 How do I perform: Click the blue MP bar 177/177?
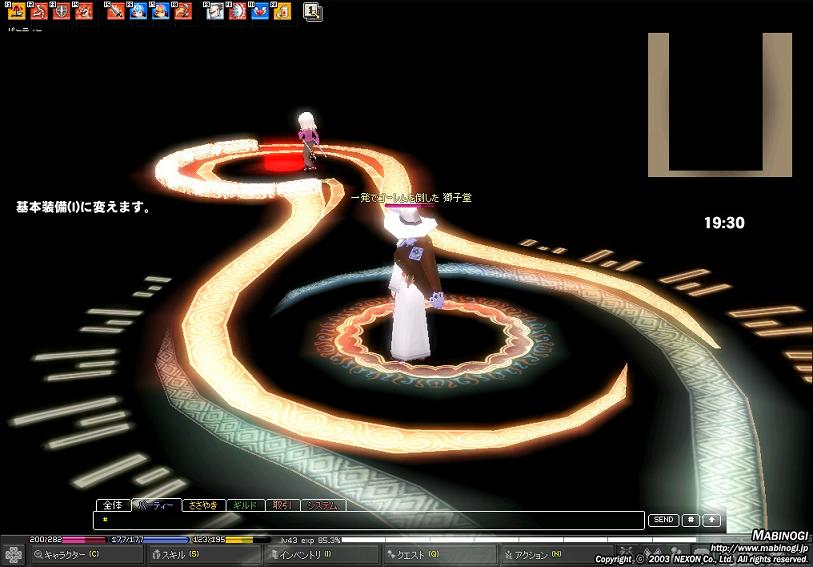pos(150,540)
